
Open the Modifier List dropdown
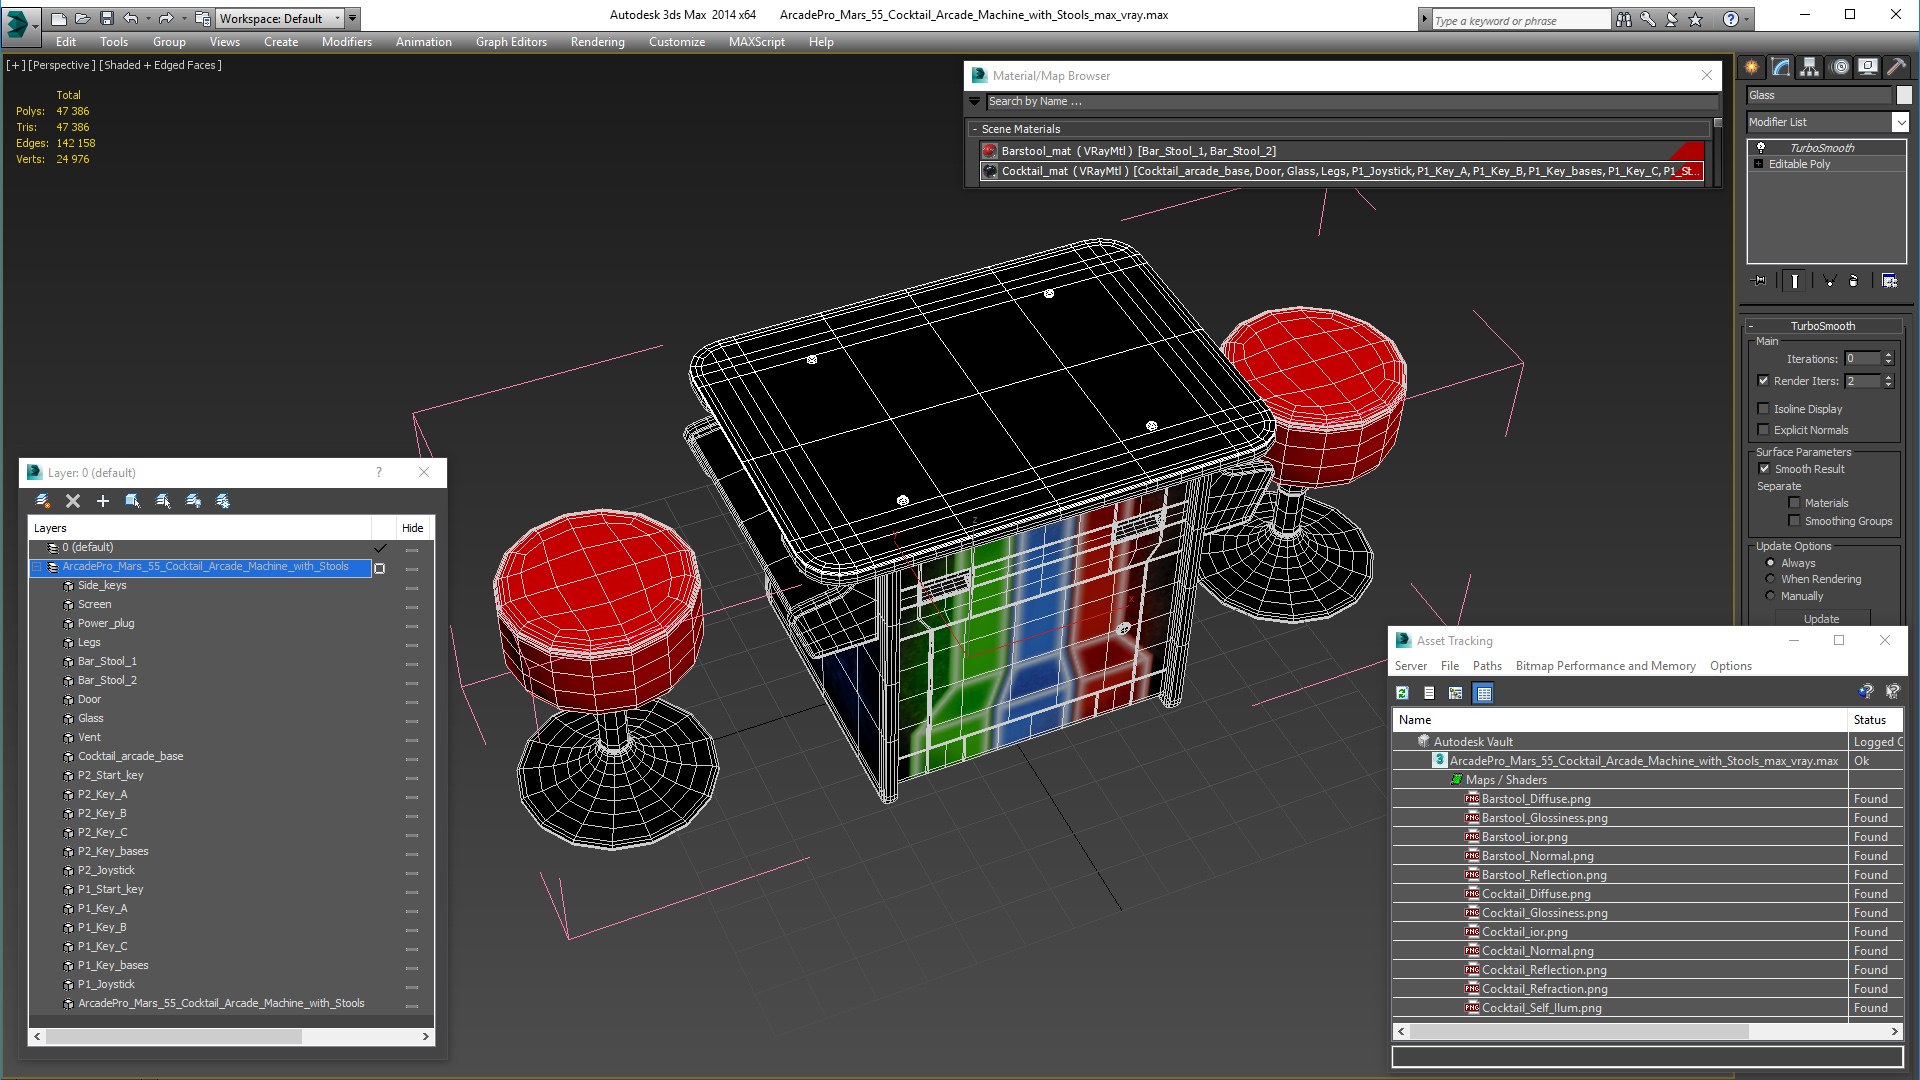click(x=1900, y=122)
